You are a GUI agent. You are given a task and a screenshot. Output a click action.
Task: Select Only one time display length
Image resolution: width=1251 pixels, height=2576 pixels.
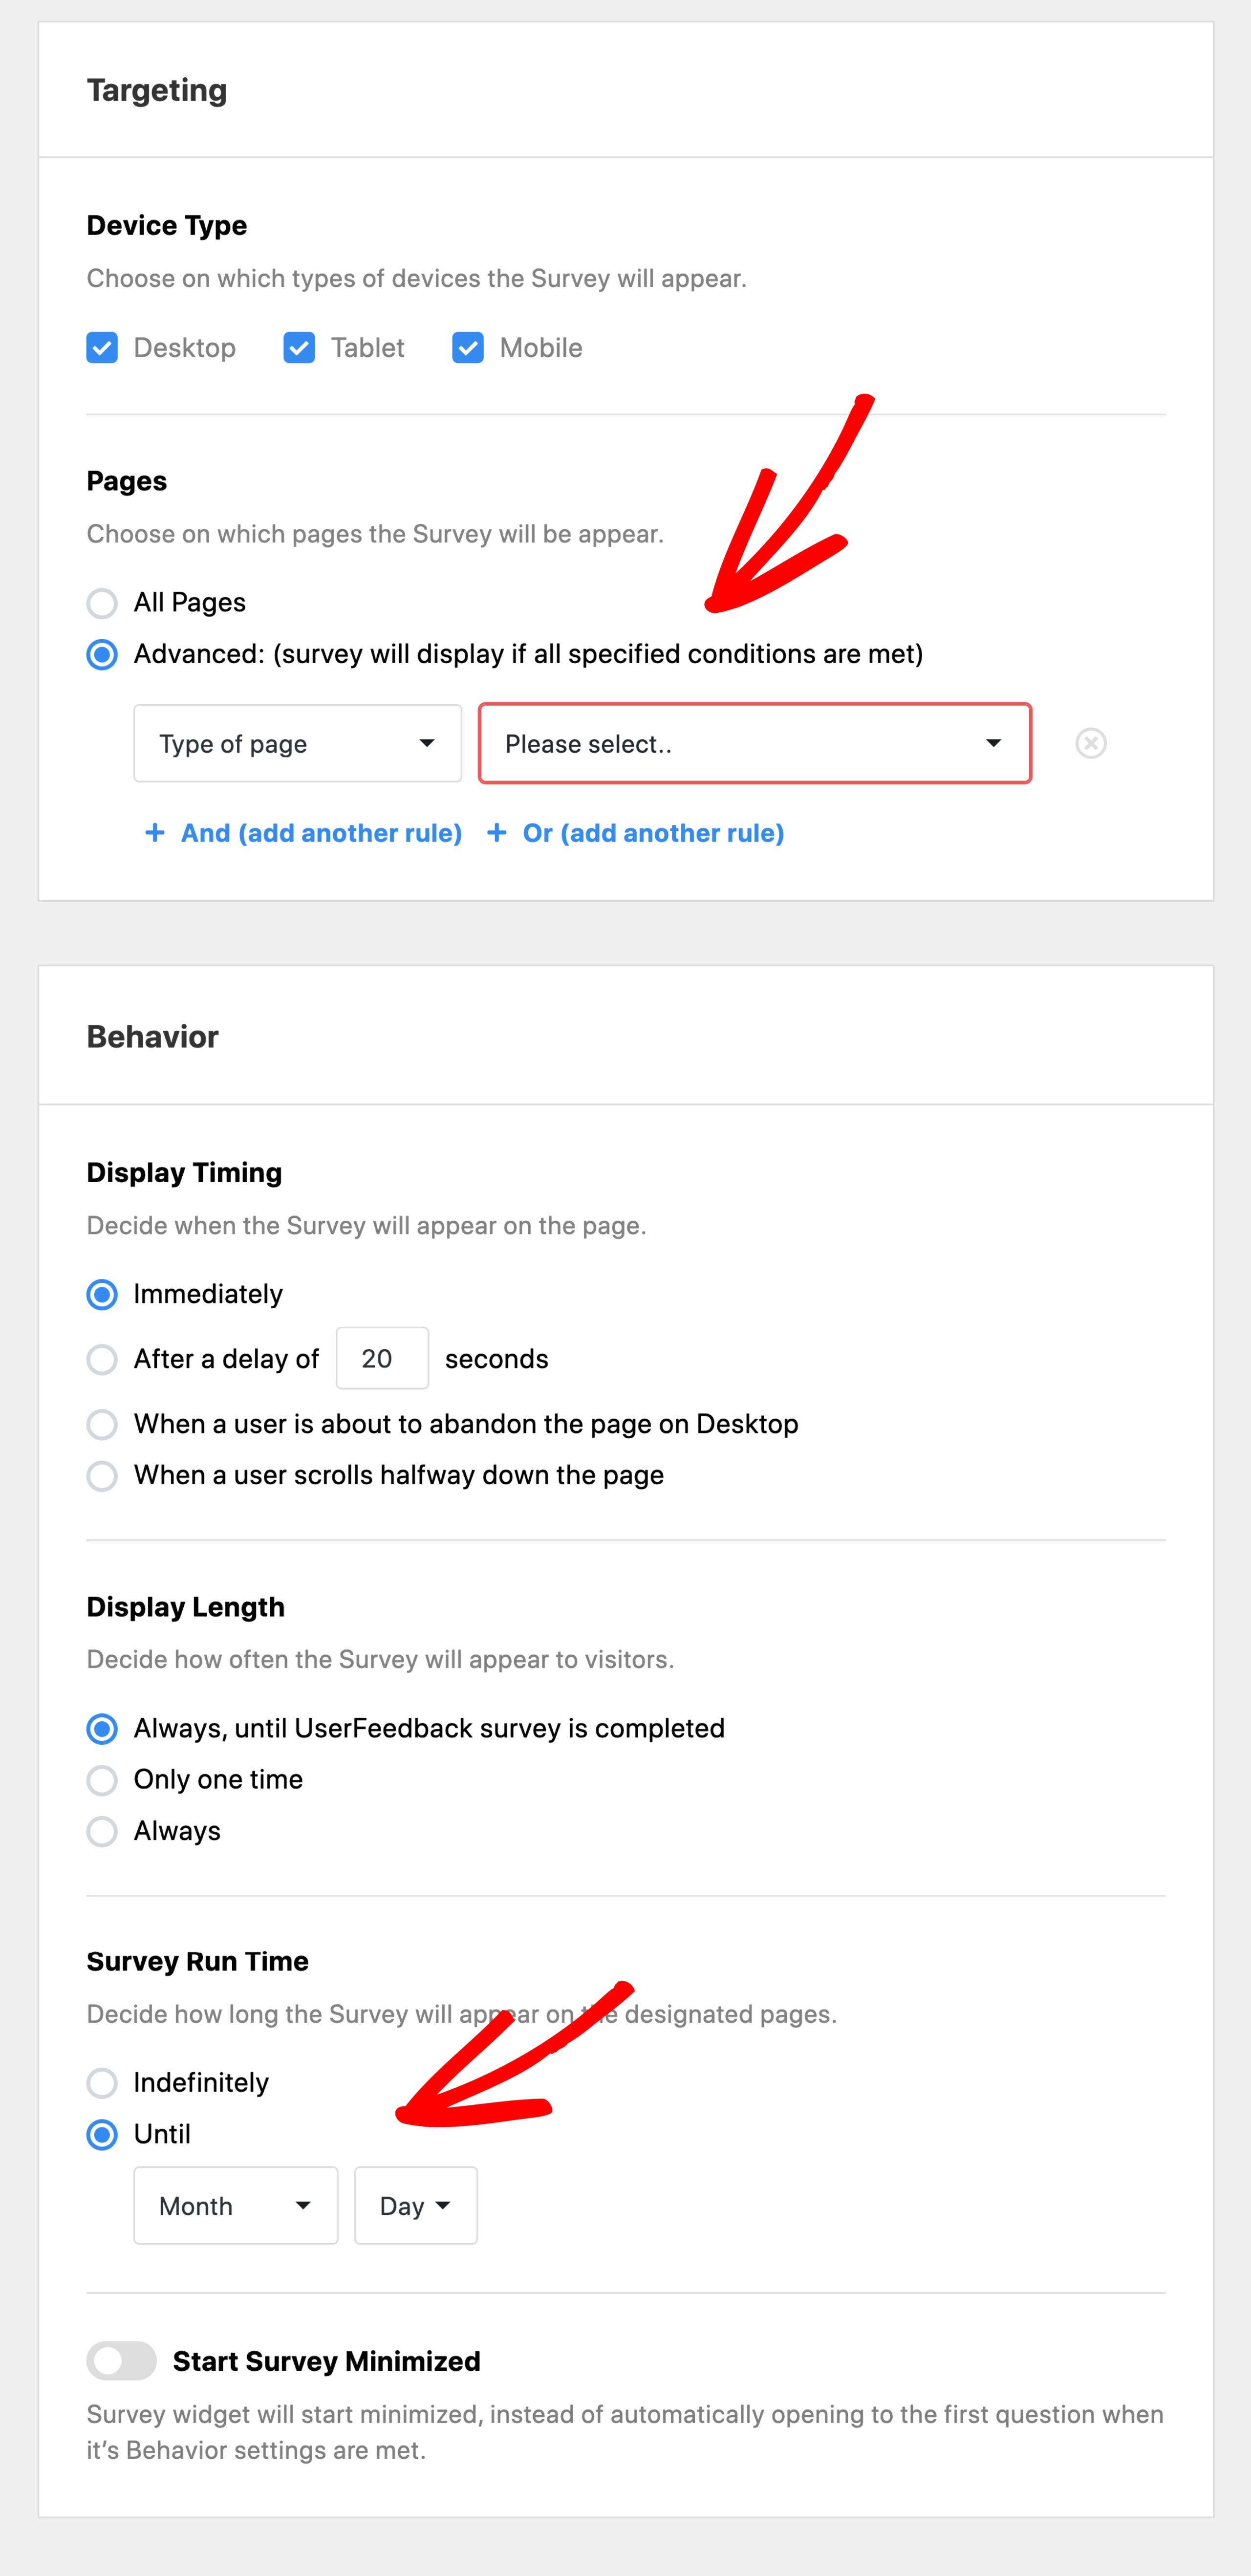pyautogui.click(x=102, y=1780)
